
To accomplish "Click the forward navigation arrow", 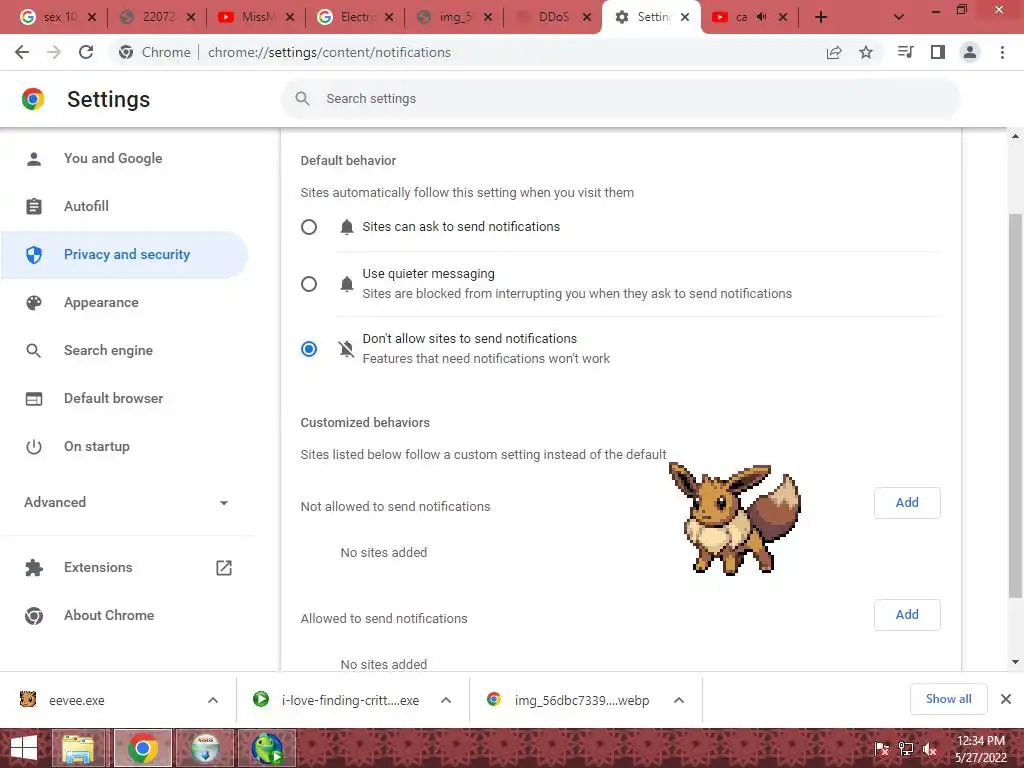I will (54, 52).
